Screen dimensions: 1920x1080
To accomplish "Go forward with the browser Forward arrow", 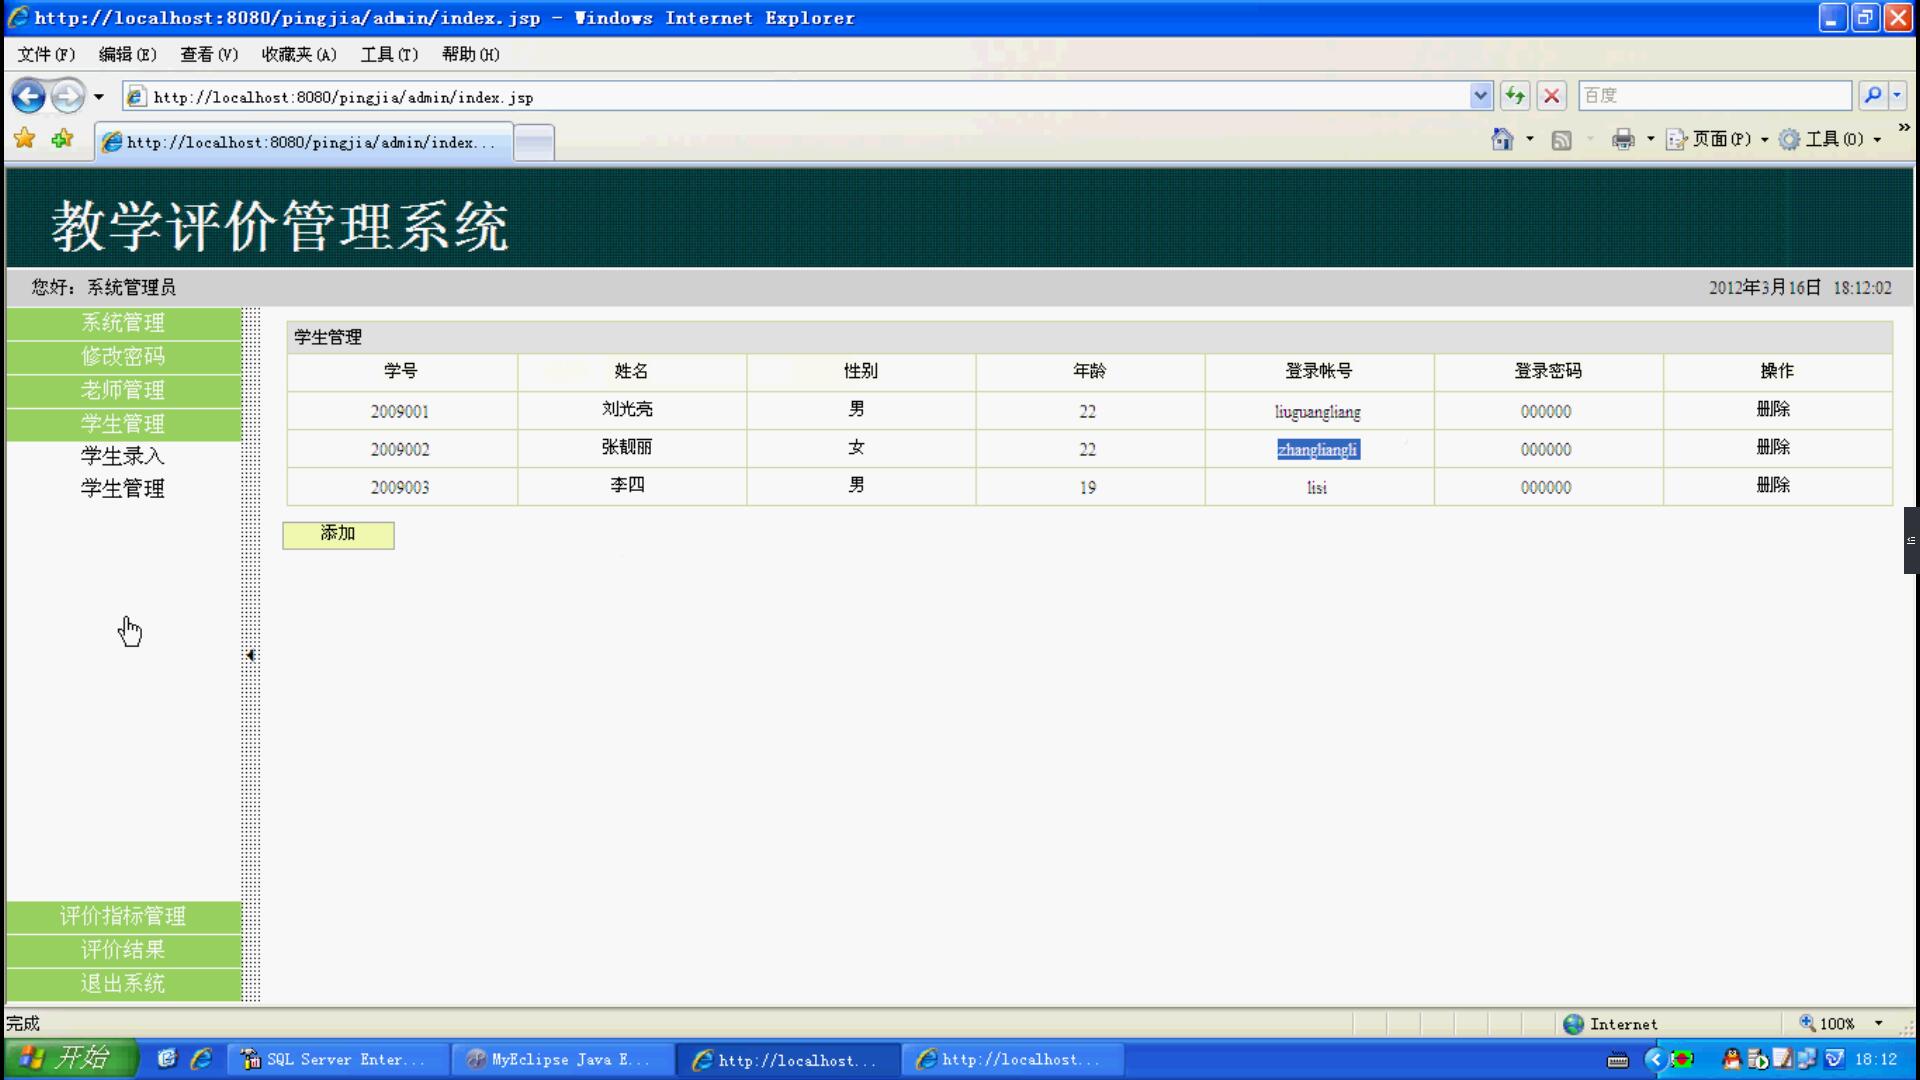I will click(68, 97).
